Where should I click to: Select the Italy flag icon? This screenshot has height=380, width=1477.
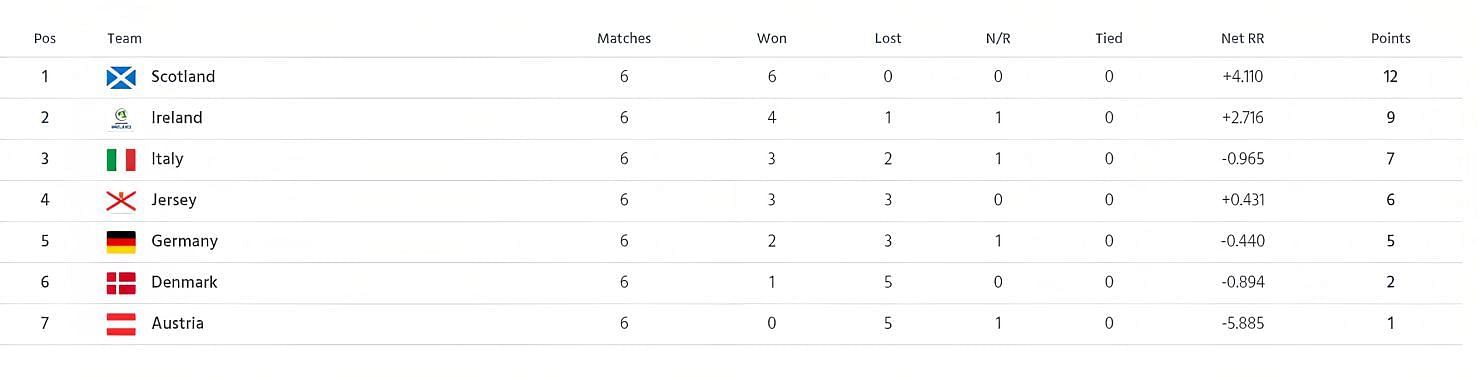(x=121, y=159)
